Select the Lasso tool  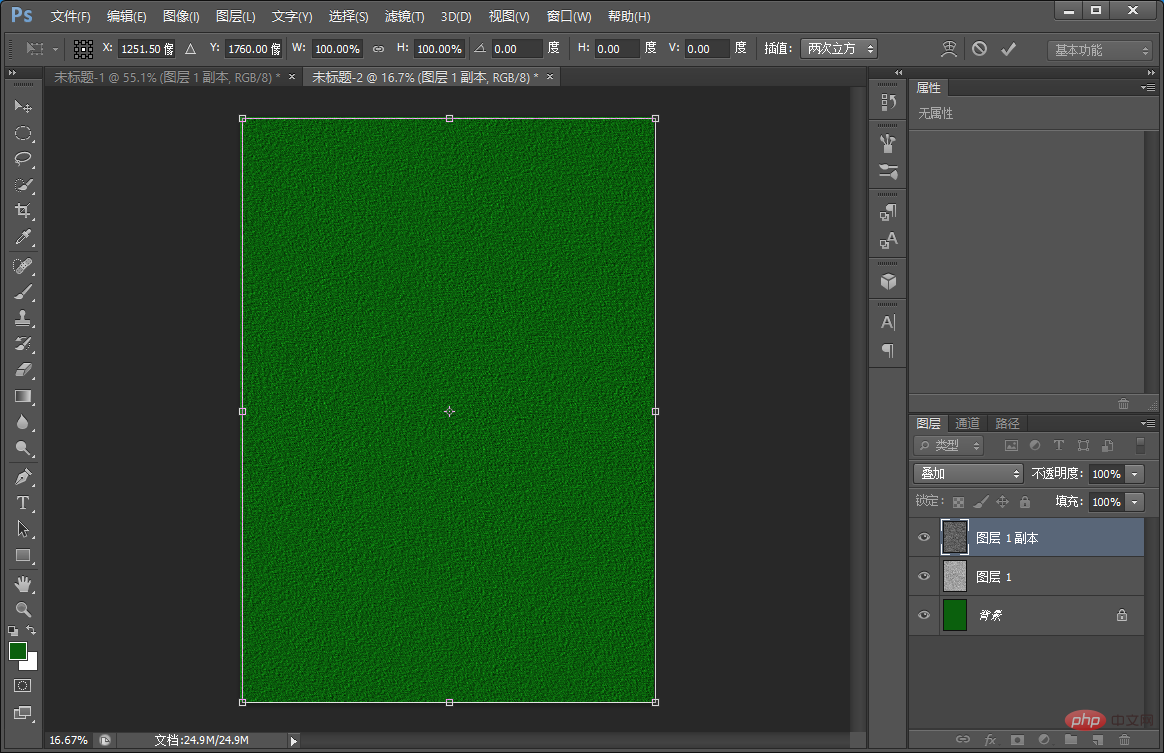coord(23,159)
